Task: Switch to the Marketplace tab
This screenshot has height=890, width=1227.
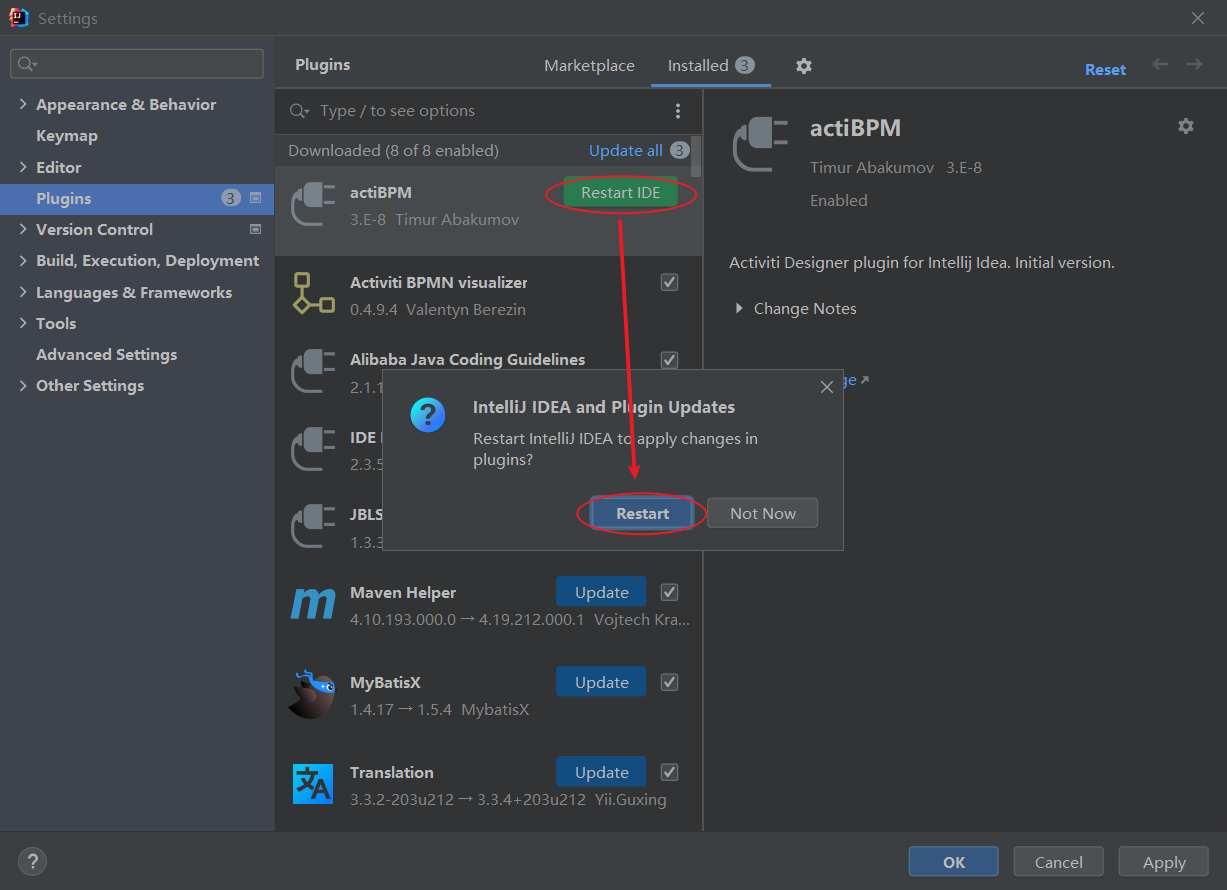Action: (x=589, y=65)
